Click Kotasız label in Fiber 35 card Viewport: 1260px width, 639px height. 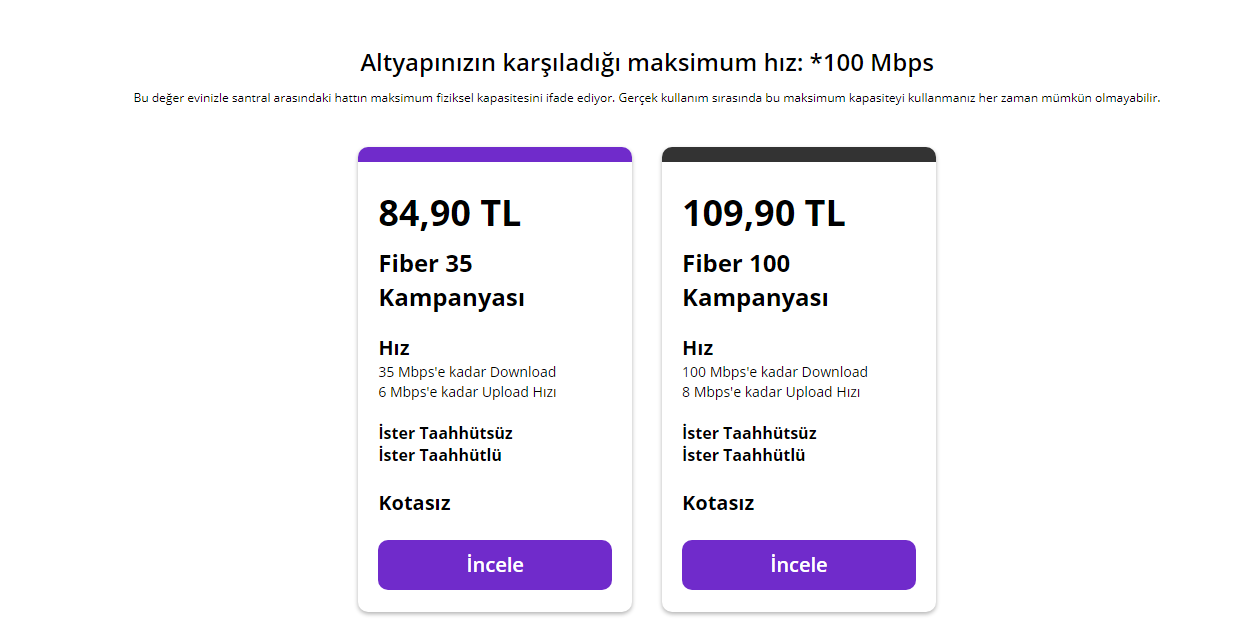(414, 503)
